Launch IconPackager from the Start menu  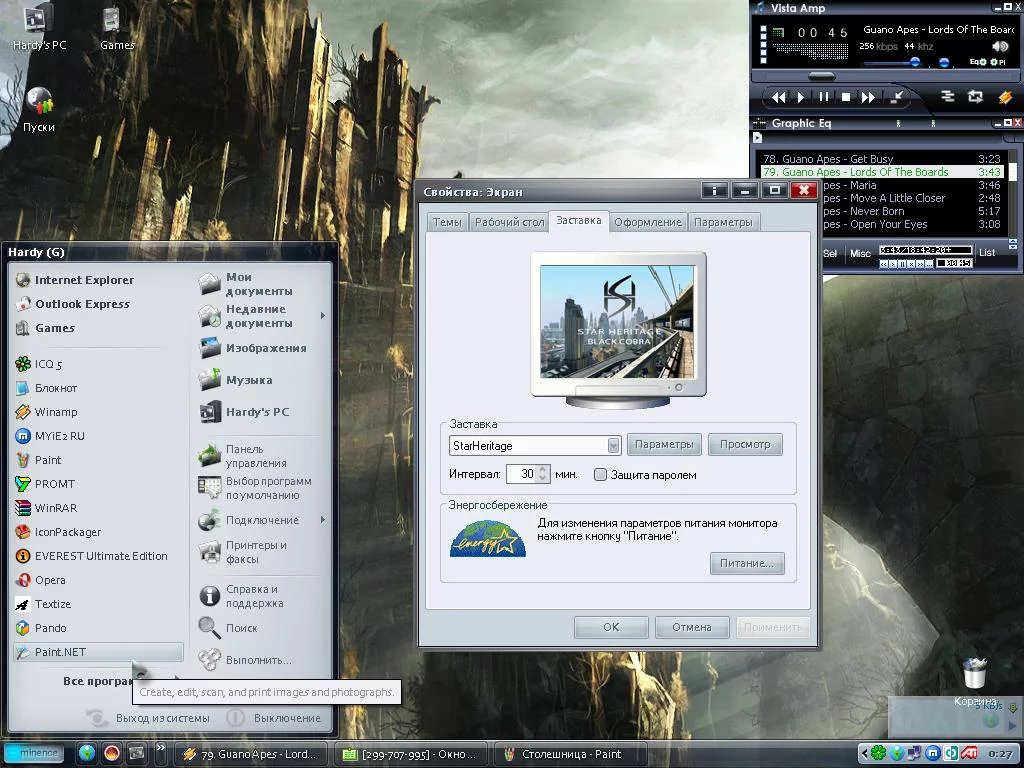58,532
